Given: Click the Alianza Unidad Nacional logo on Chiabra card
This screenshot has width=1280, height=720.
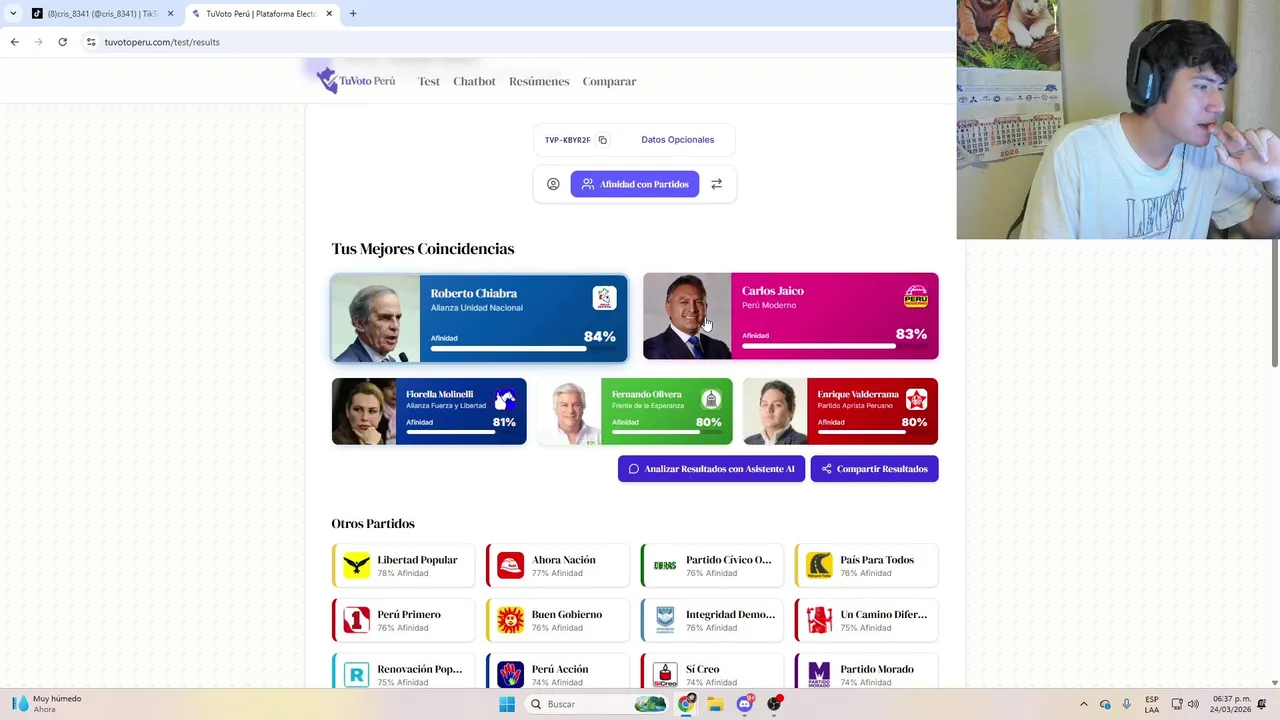Looking at the screenshot, I should [604, 298].
